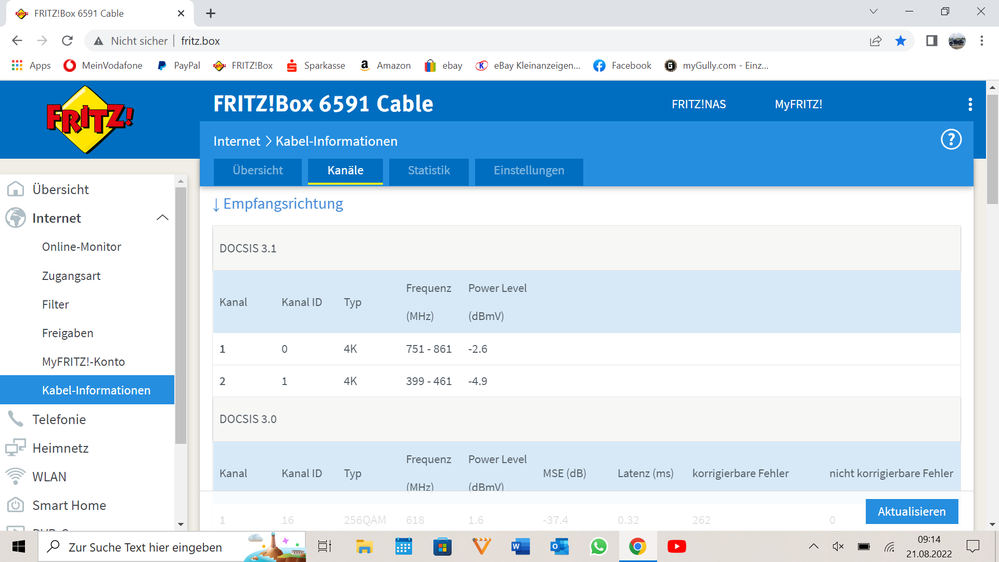Viewport: 999px width, 562px height.
Task: Click the Windows Start button
Action: (x=18, y=547)
